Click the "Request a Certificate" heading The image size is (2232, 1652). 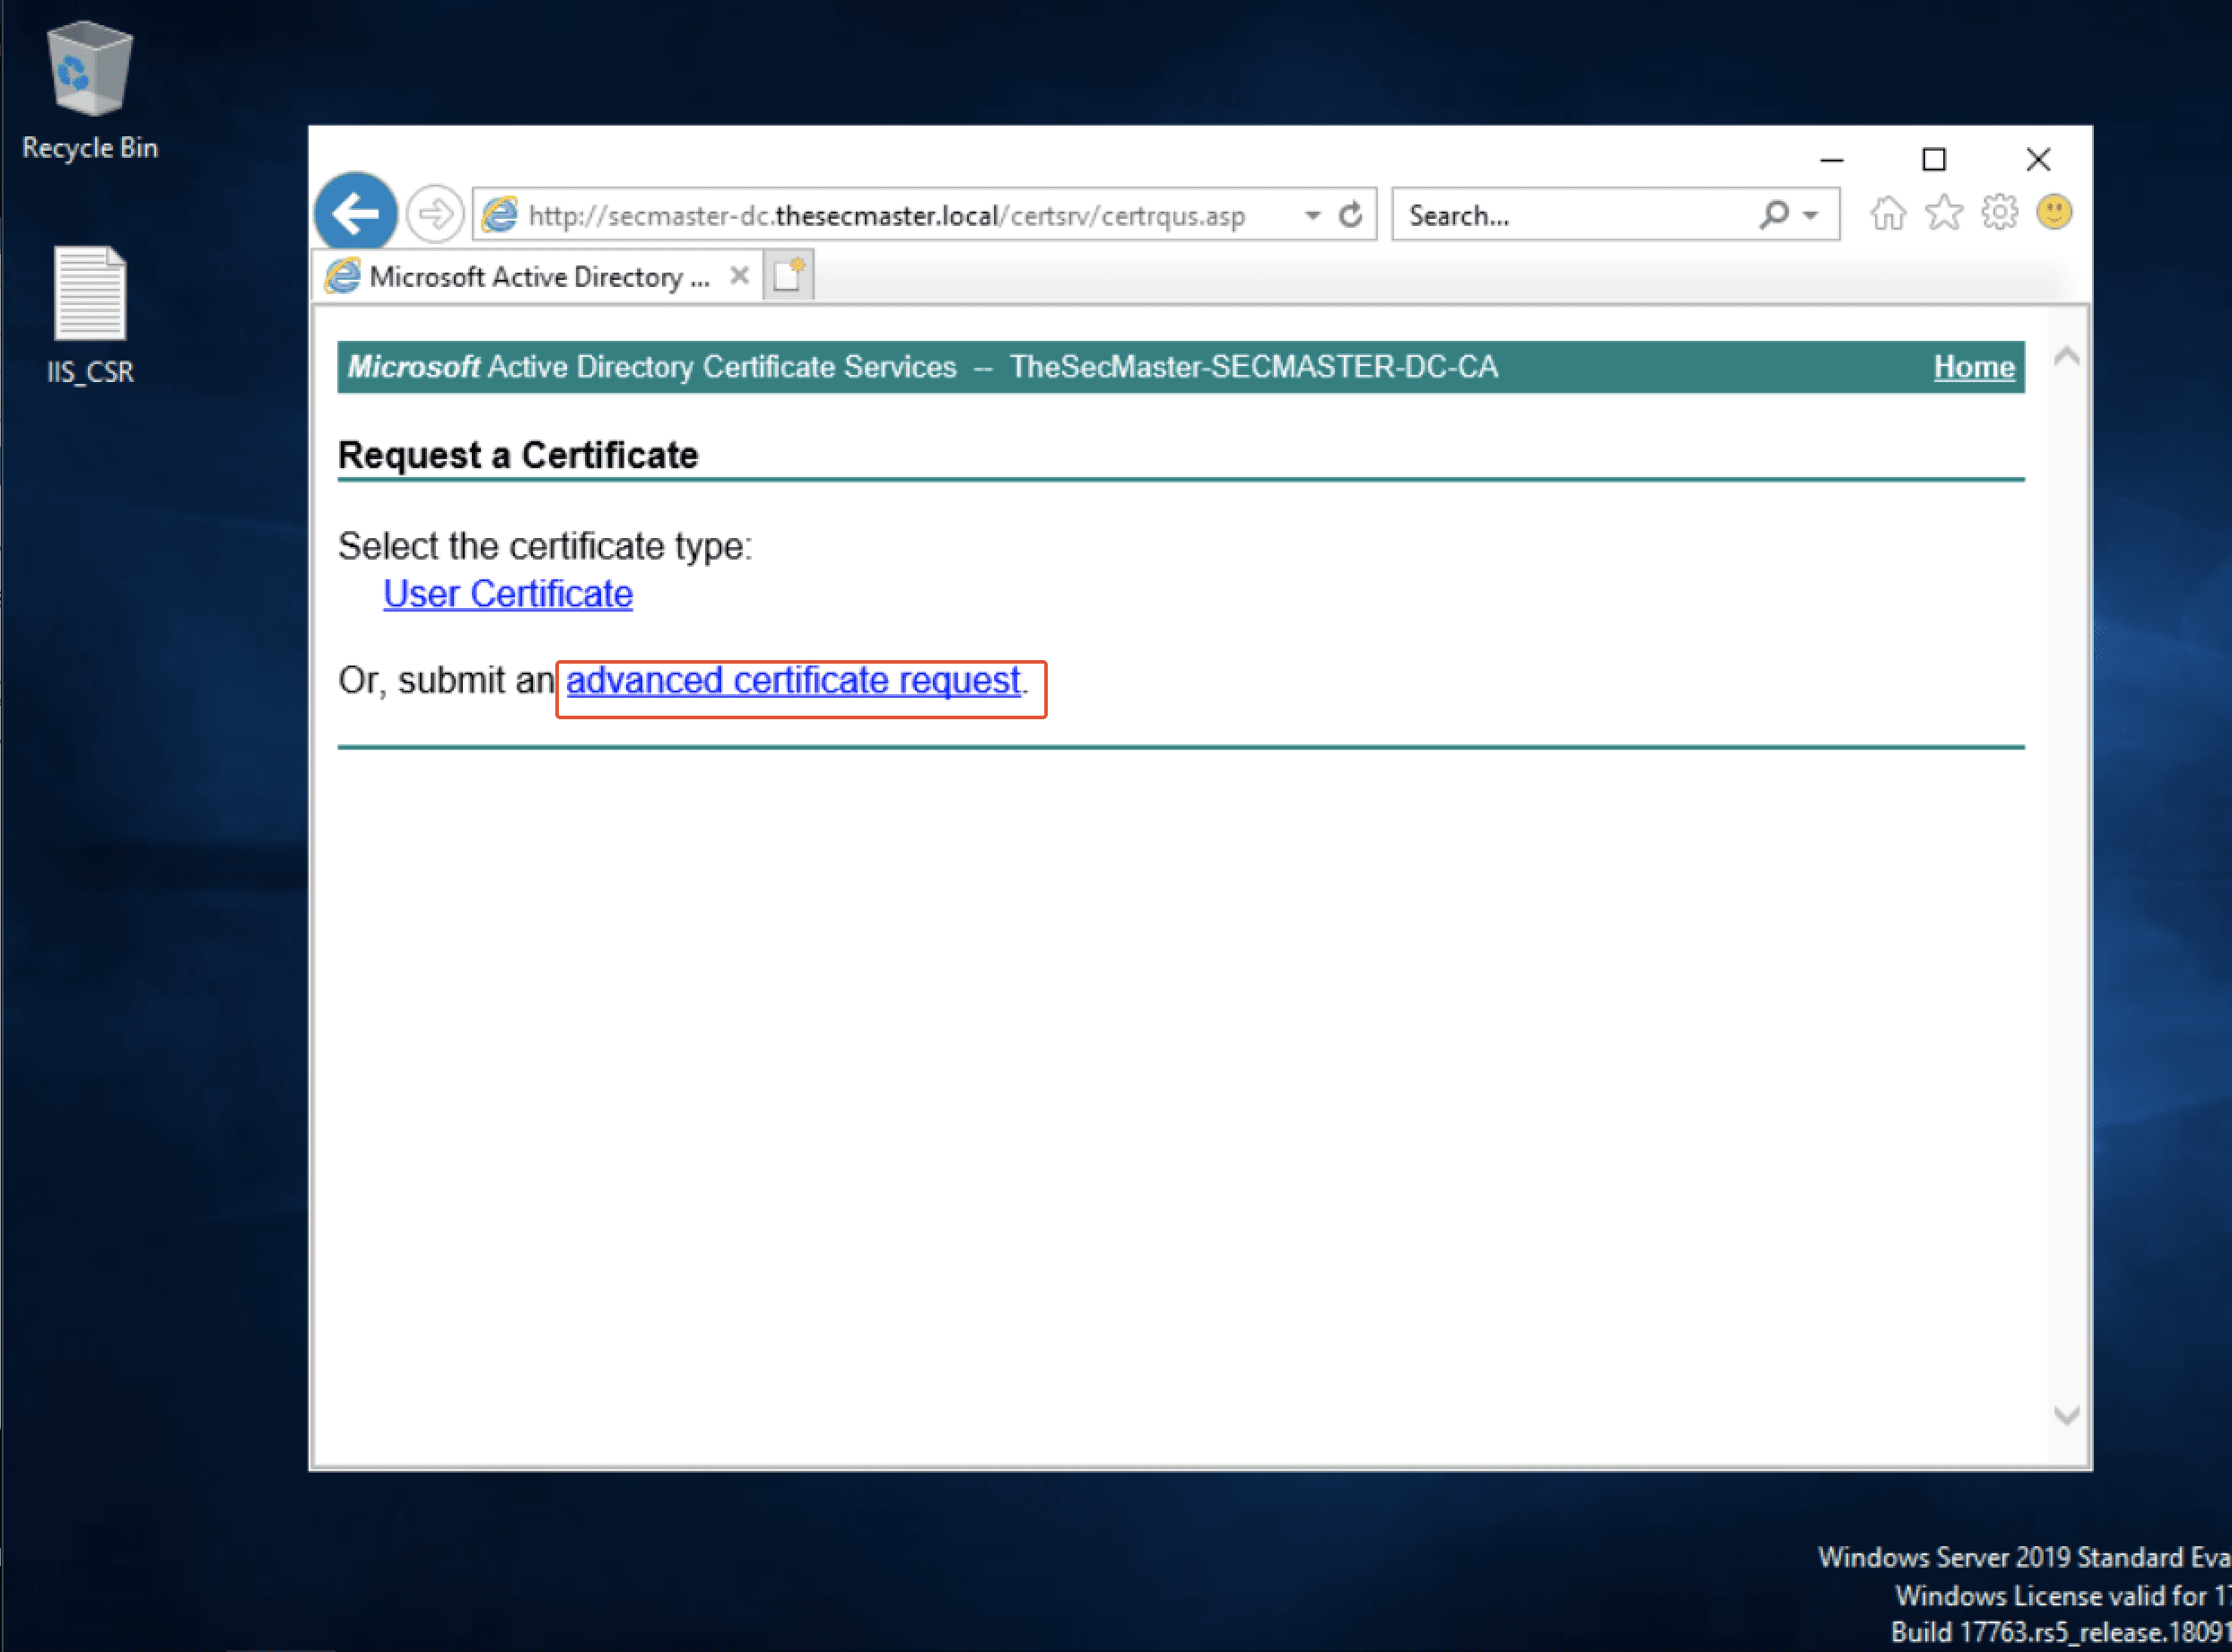pos(518,455)
